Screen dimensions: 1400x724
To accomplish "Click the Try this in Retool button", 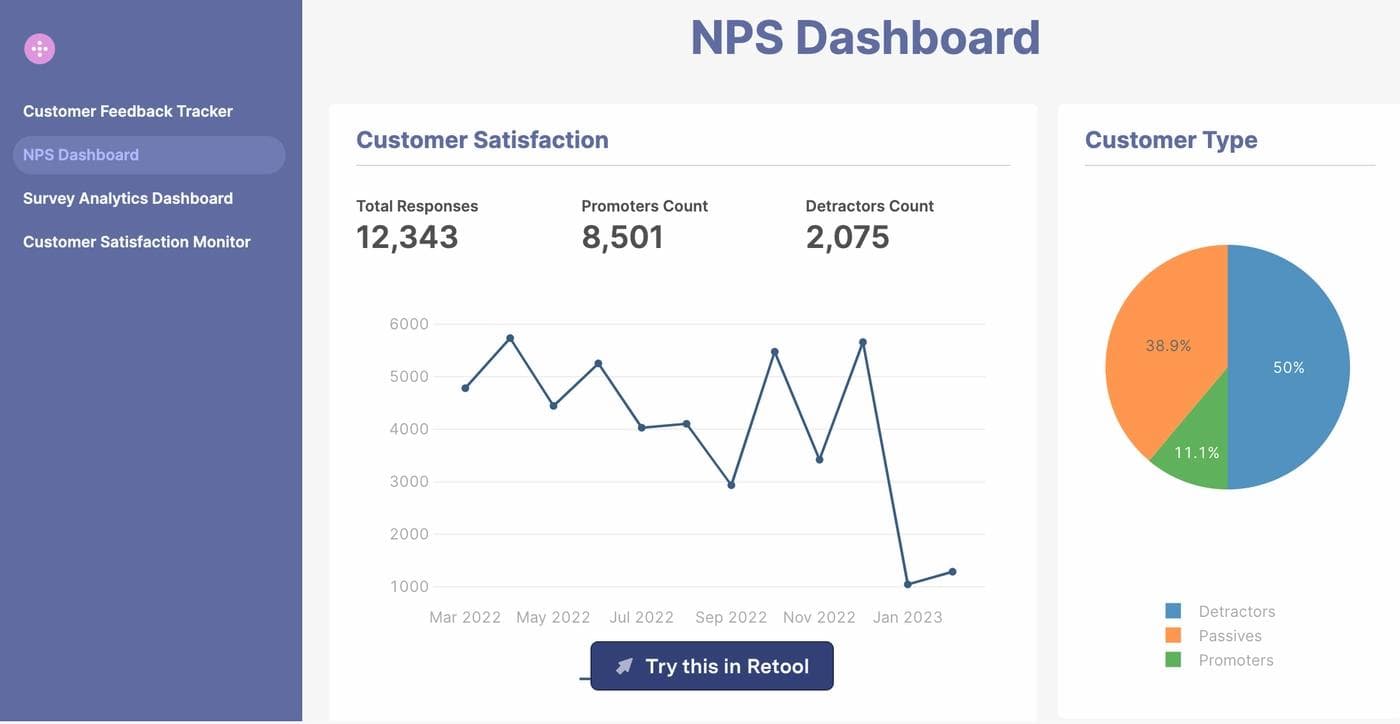I will (712, 666).
